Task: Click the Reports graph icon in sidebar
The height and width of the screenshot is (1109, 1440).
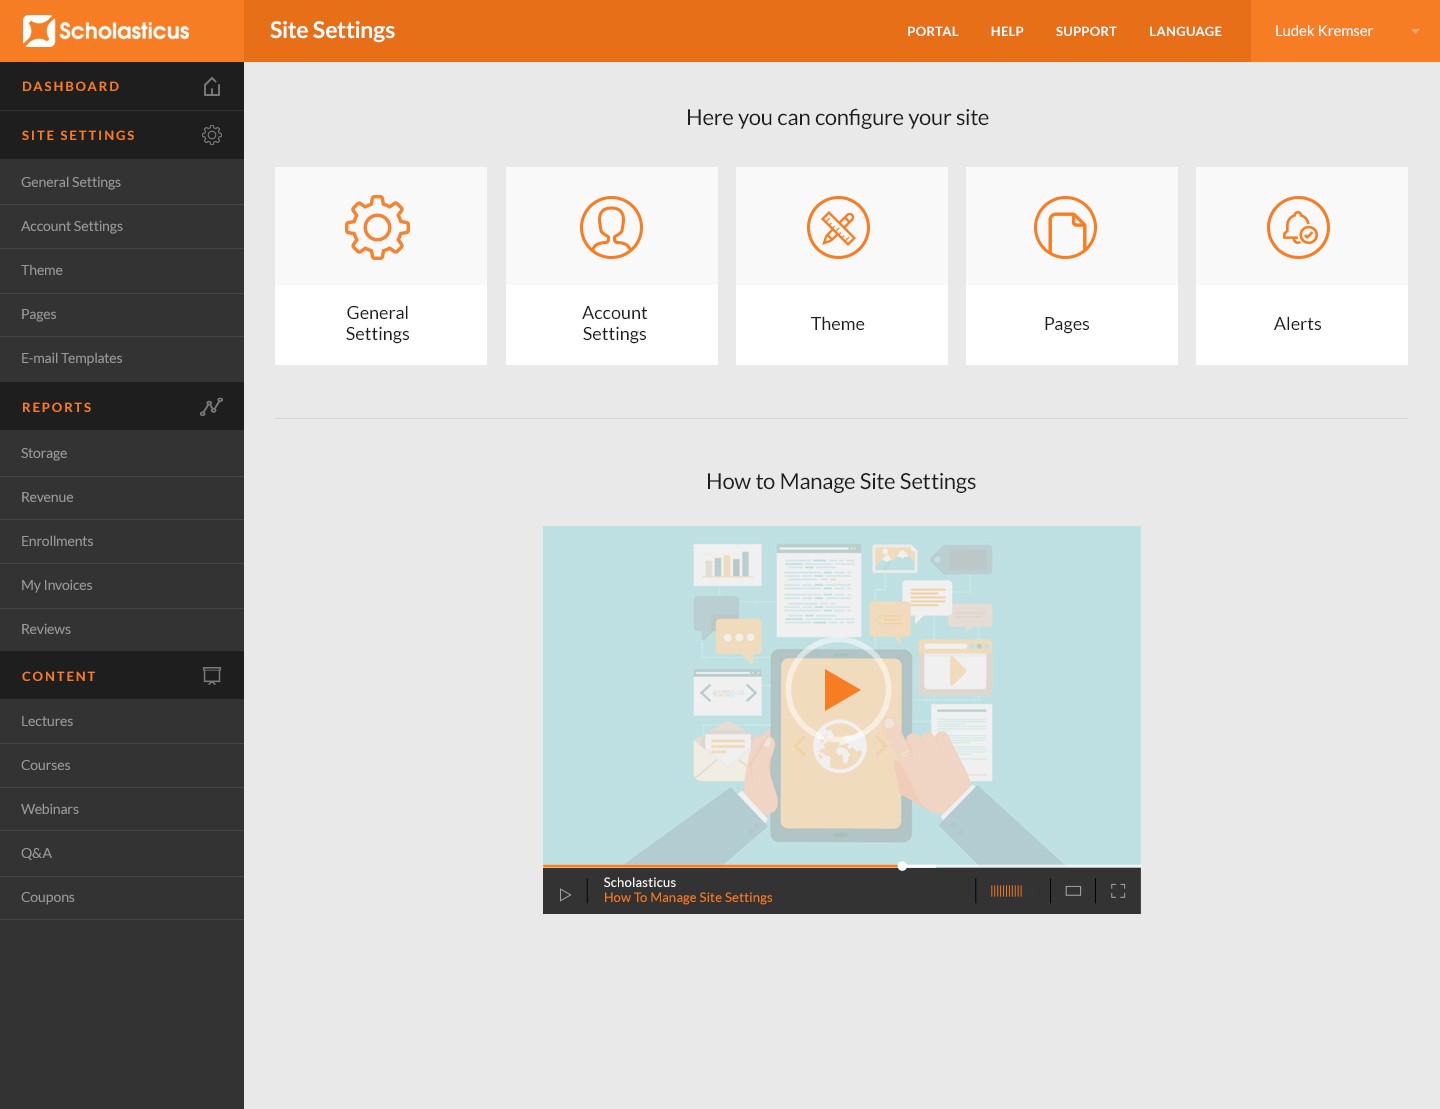Action: pyautogui.click(x=211, y=407)
